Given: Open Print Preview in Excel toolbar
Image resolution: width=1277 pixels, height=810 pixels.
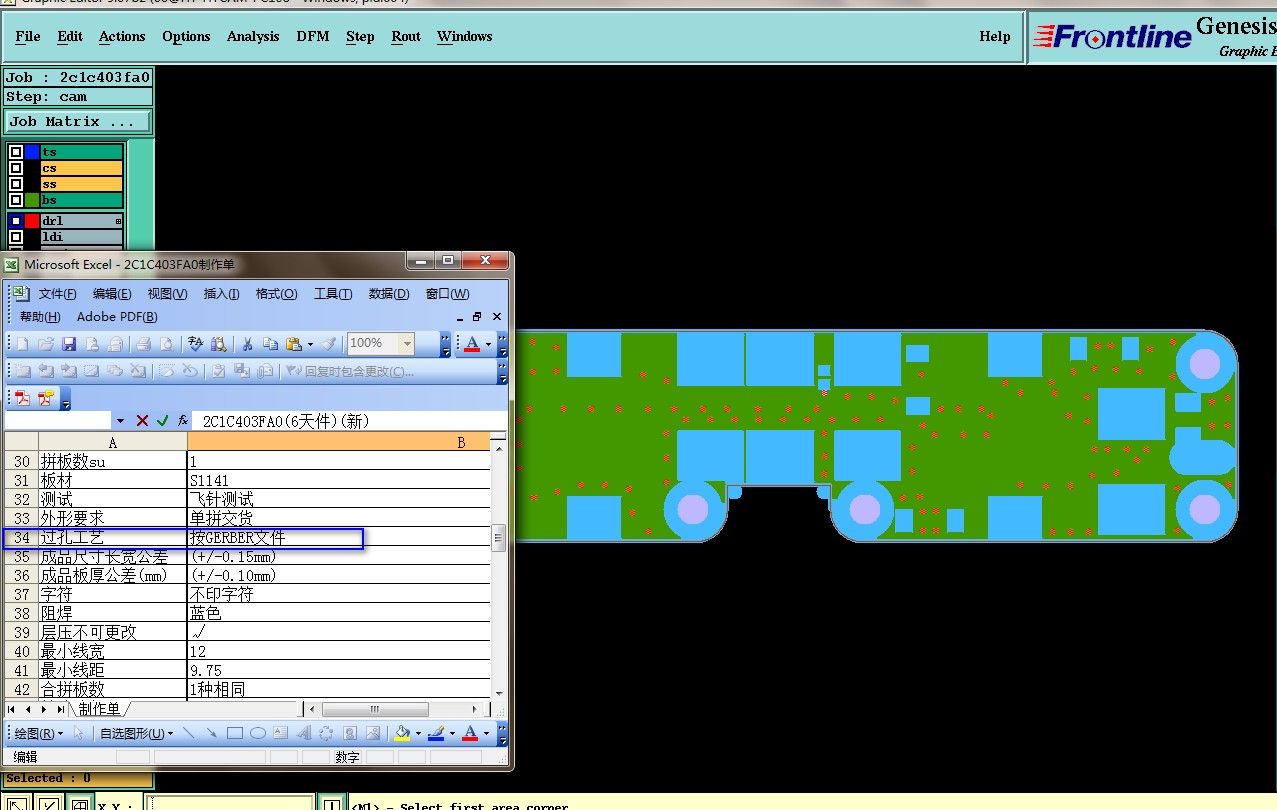Looking at the screenshot, I should 165,344.
